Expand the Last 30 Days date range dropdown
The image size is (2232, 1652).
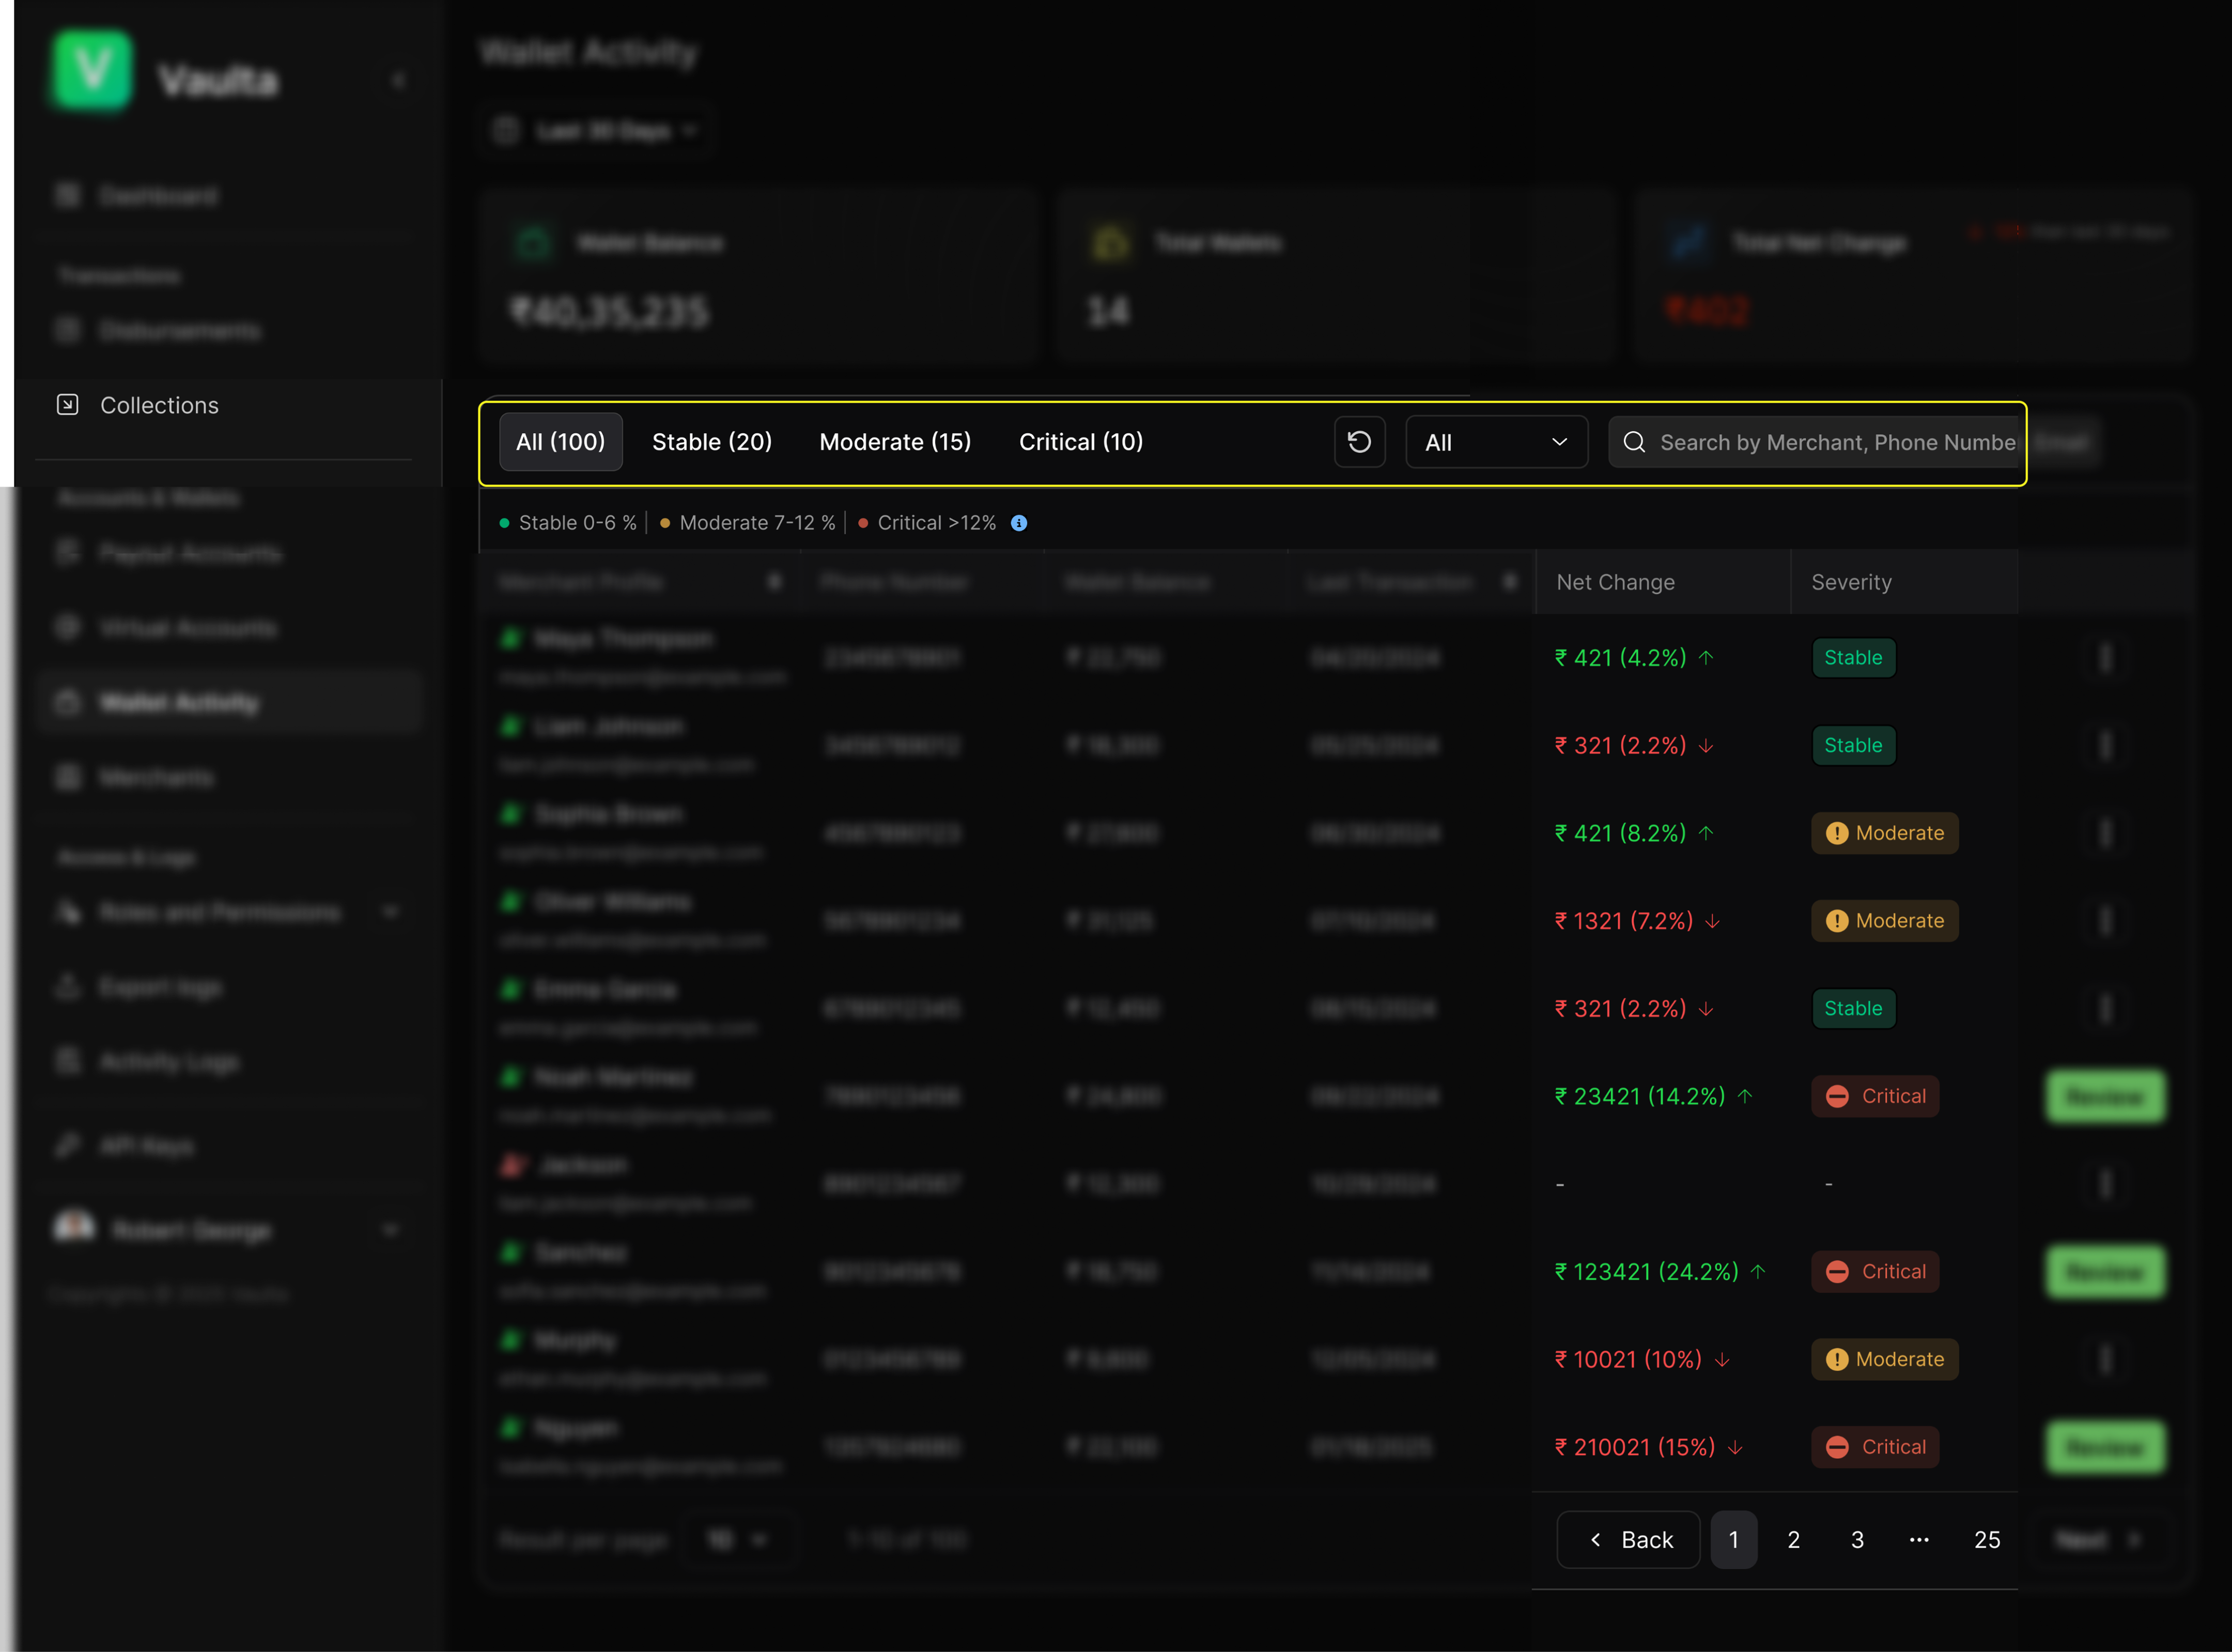coord(600,131)
